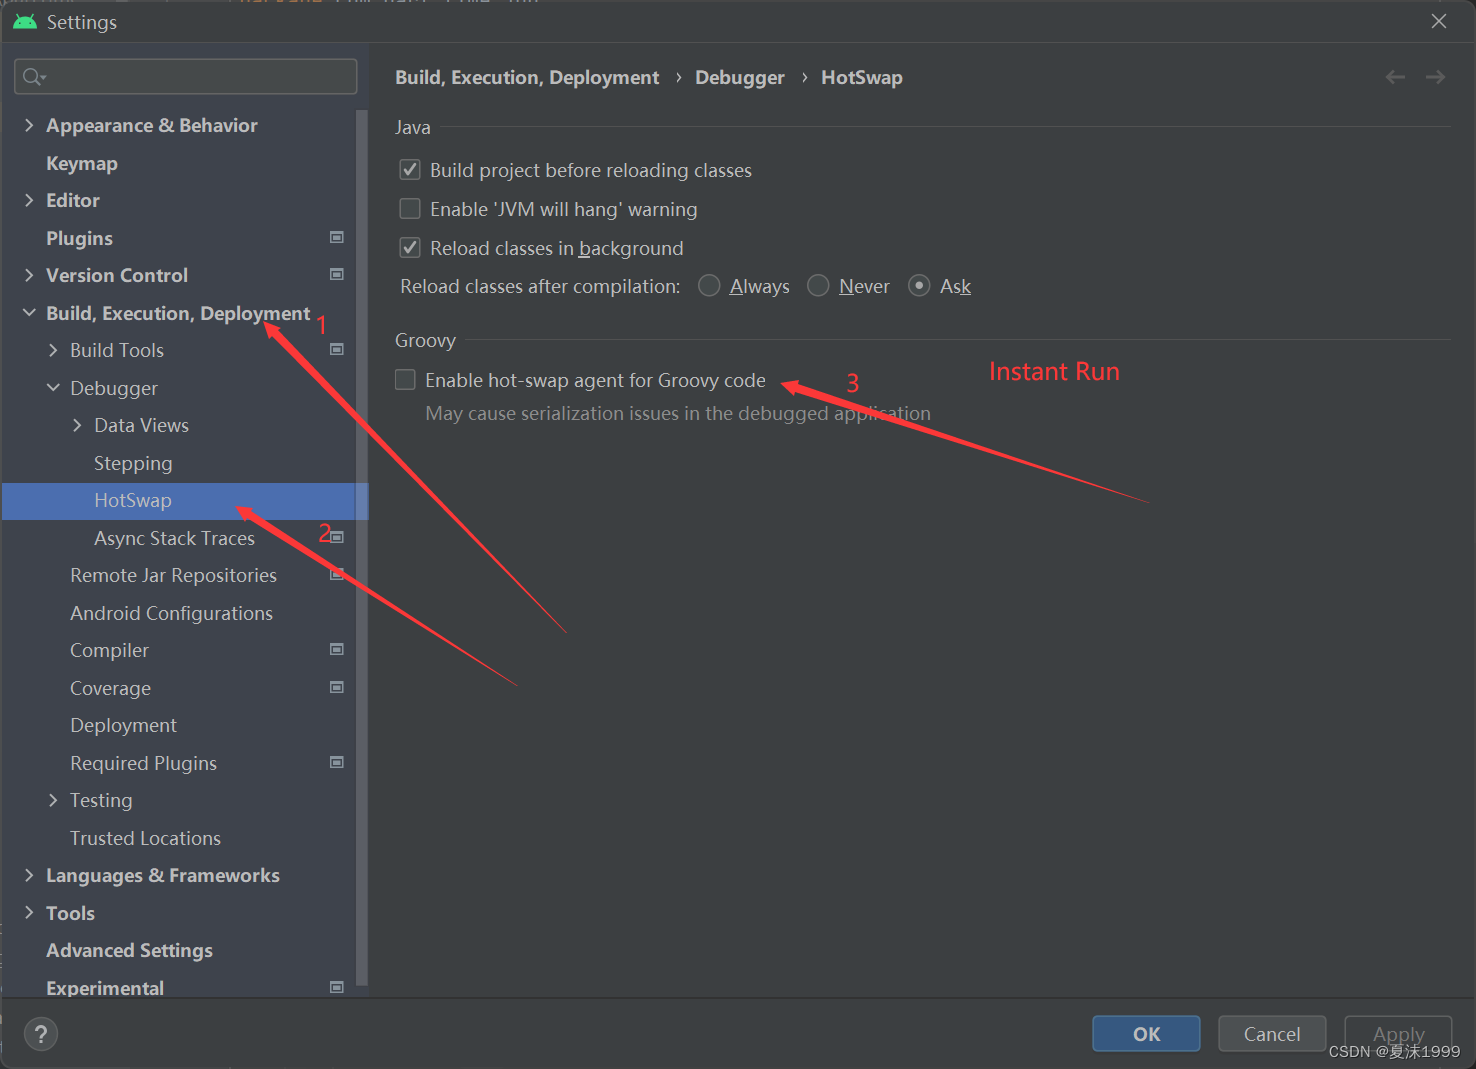This screenshot has width=1476, height=1069.
Task: Click the monitor icon beside Plugins
Action: point(337,237)
